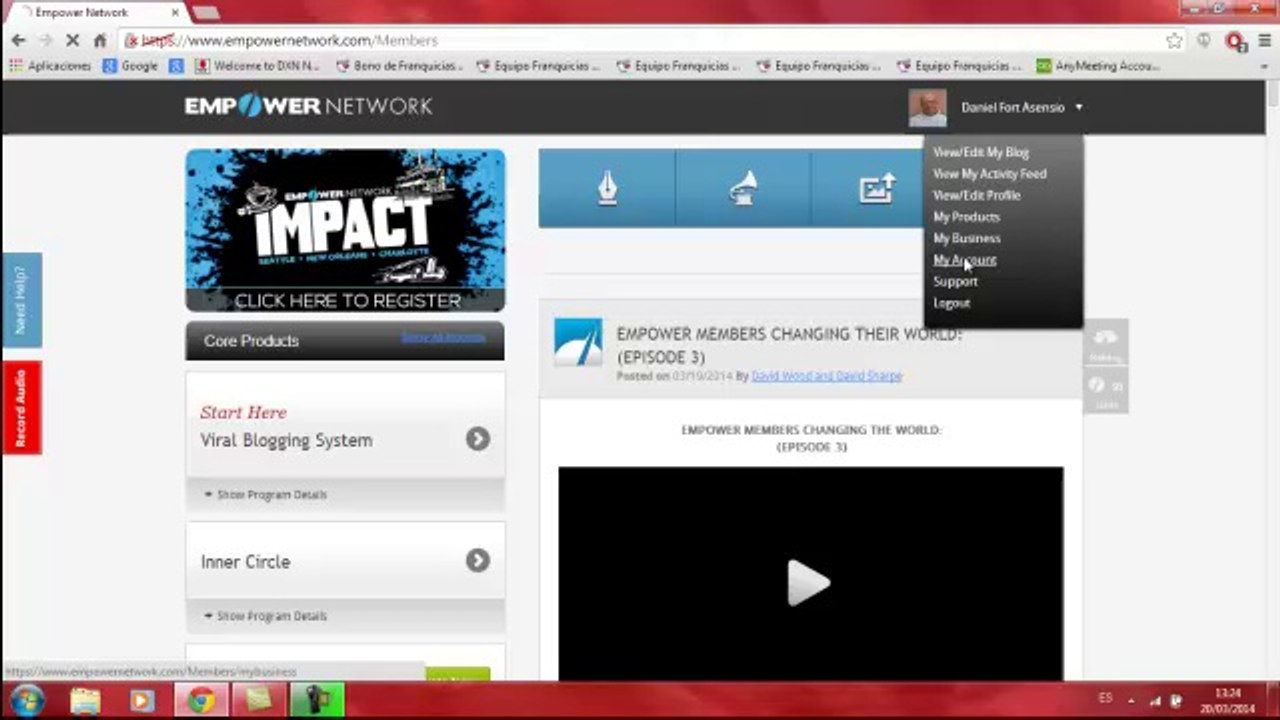This screenshot has height=720, width=1280.
Task: Click the gramophone audio post icon
Action: point(743,188)
